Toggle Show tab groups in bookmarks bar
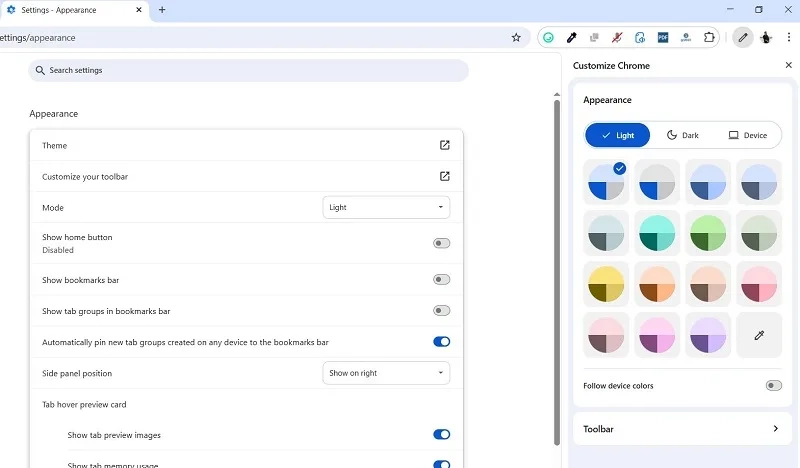Screen dimensions: 800x468 pyautogui.click(x=441, y=310)
